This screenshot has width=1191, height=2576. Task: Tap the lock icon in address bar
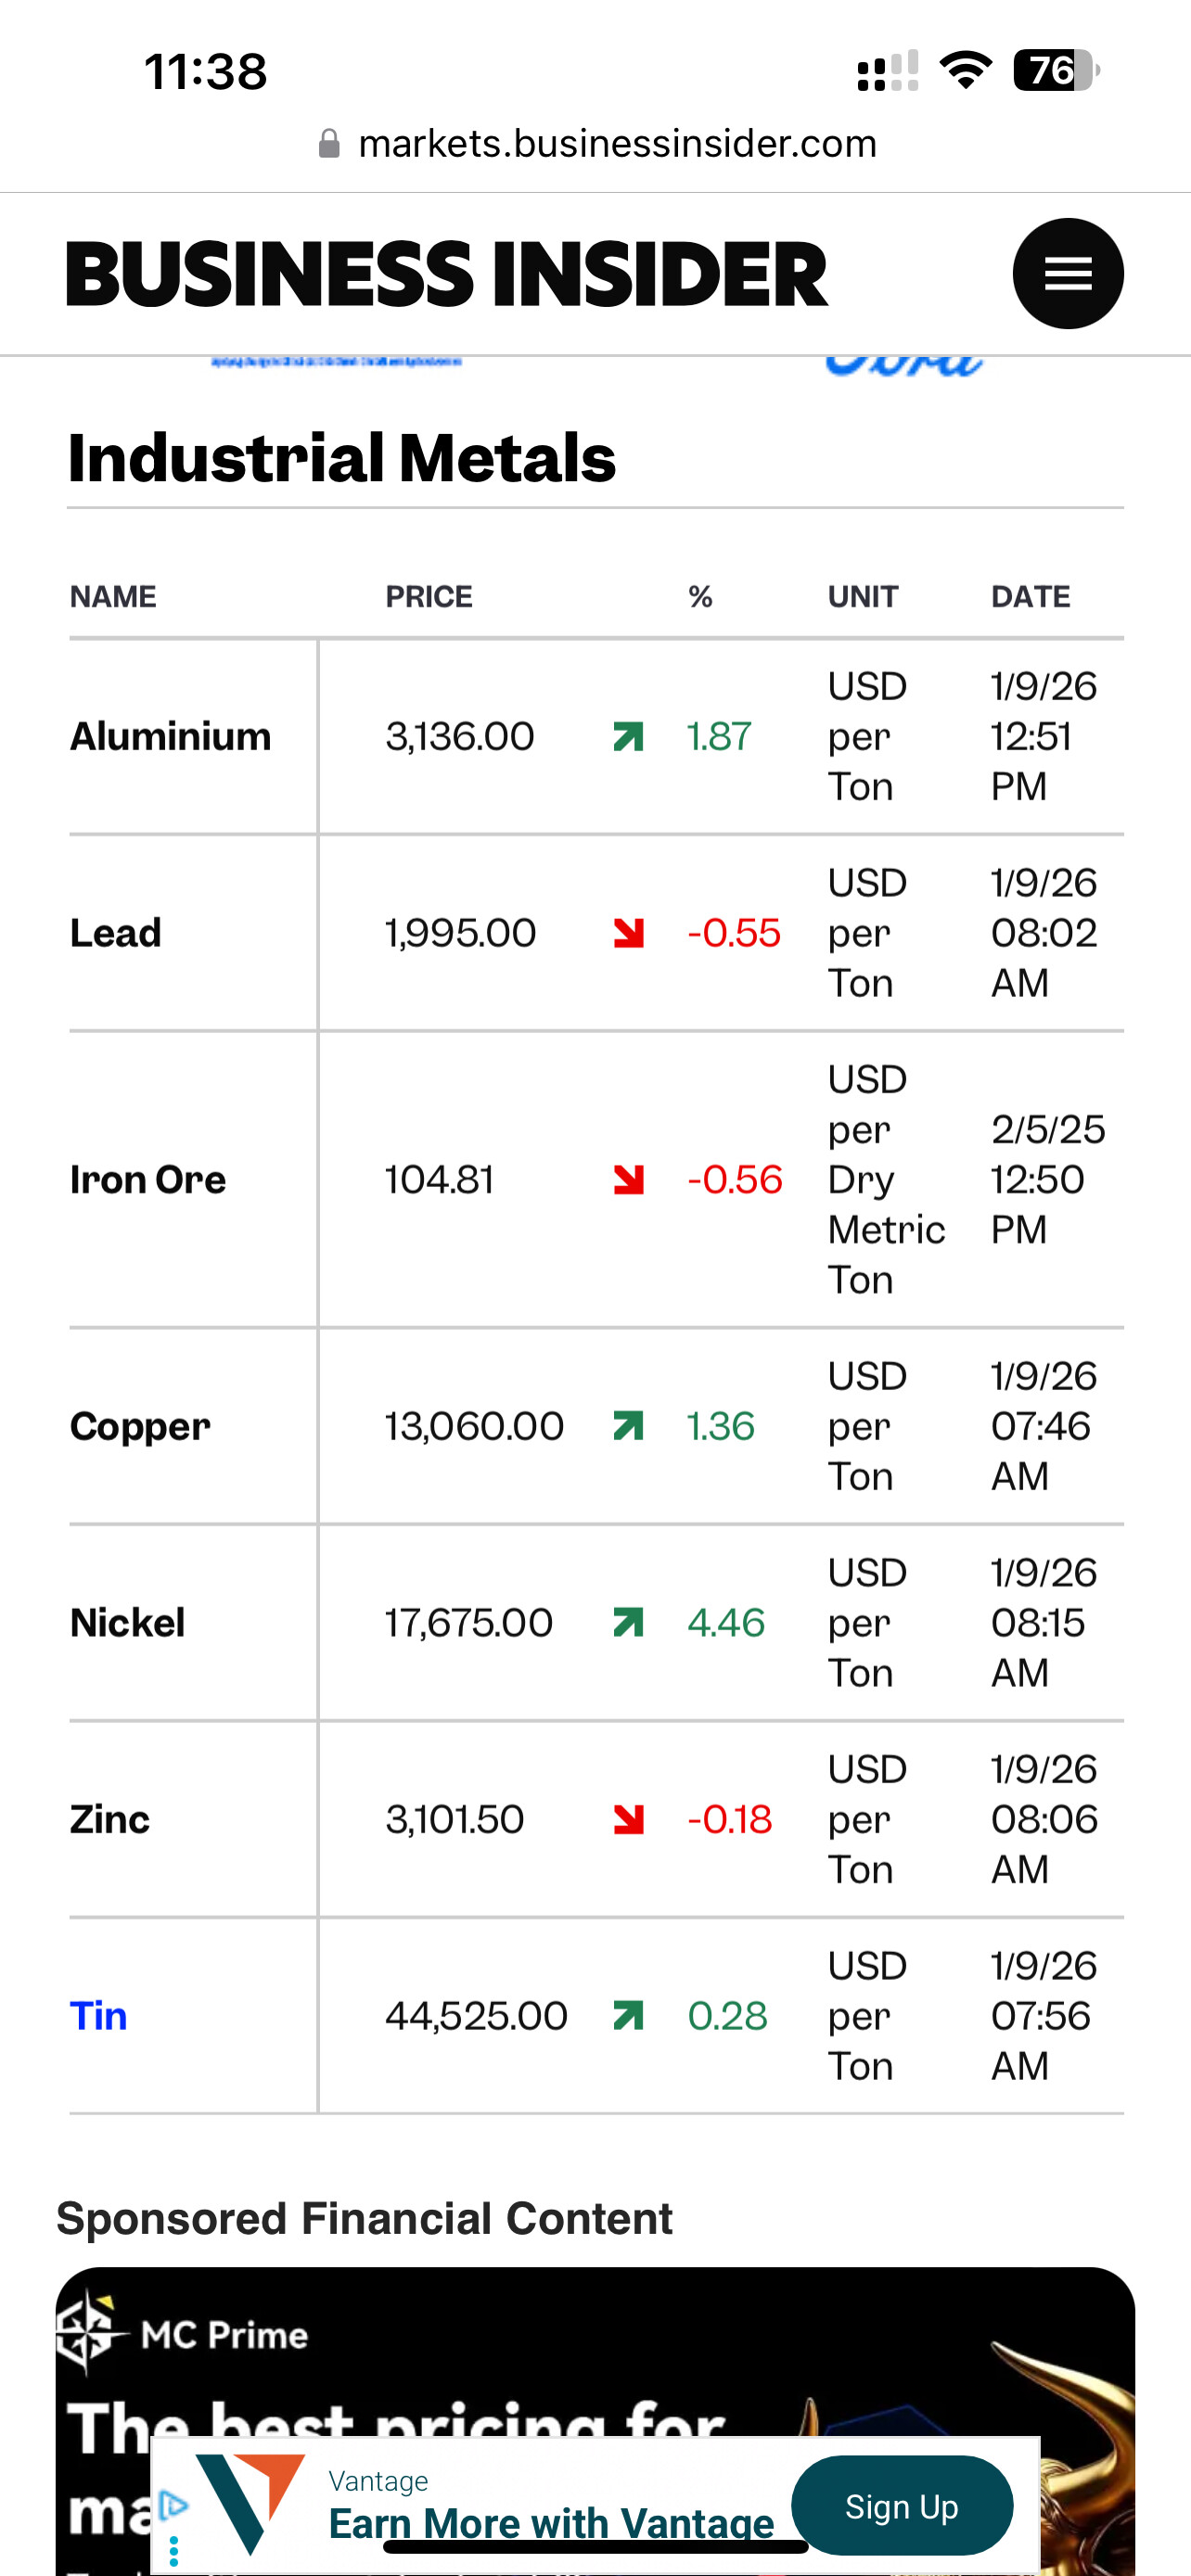click(329, 144)
